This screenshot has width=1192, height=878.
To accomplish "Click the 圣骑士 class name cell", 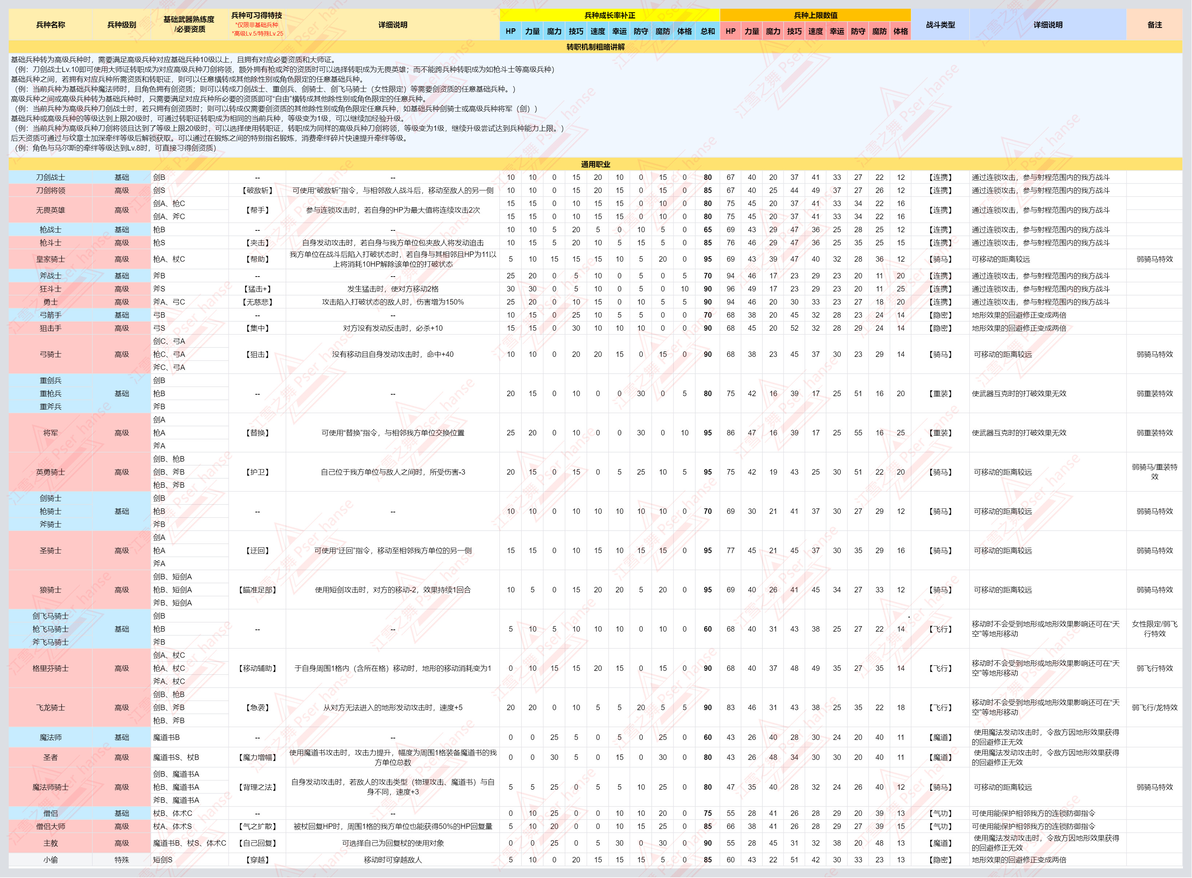I will (x=50, y=550).
